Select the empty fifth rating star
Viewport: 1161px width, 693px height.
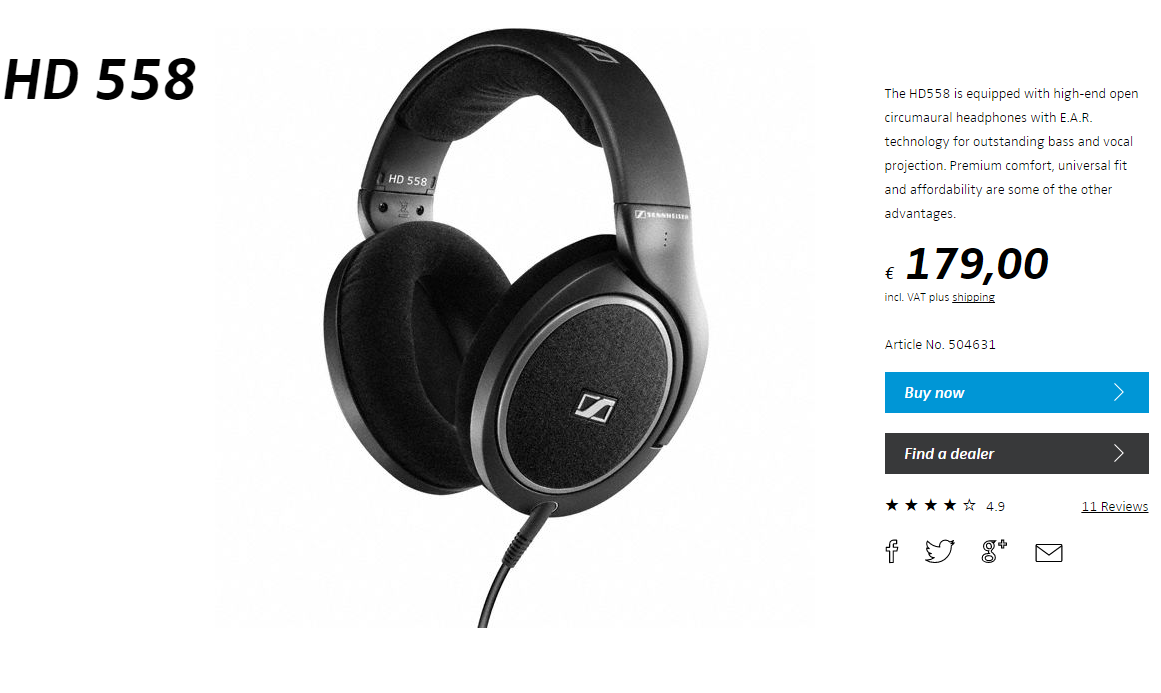(x=969, y=505)
